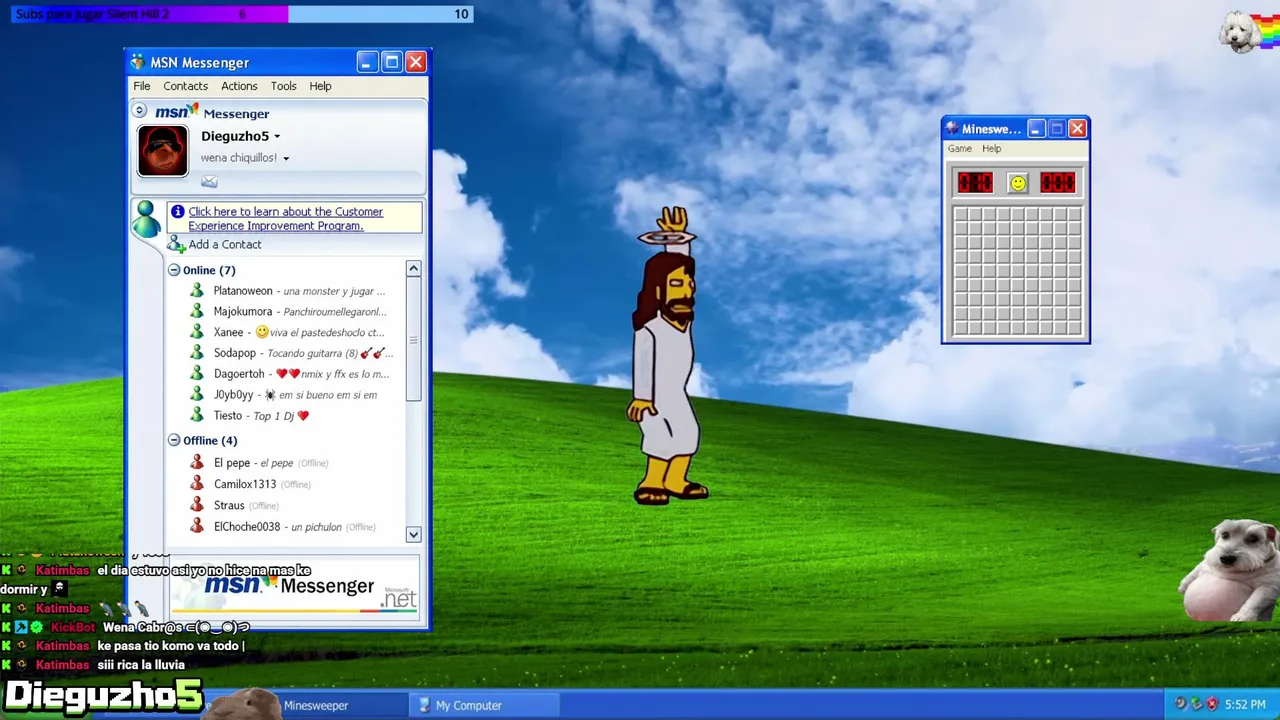The image size is (1280, 720).
Task: Open the Actions menu in MSN Messenger
Action: click(239, 86)
